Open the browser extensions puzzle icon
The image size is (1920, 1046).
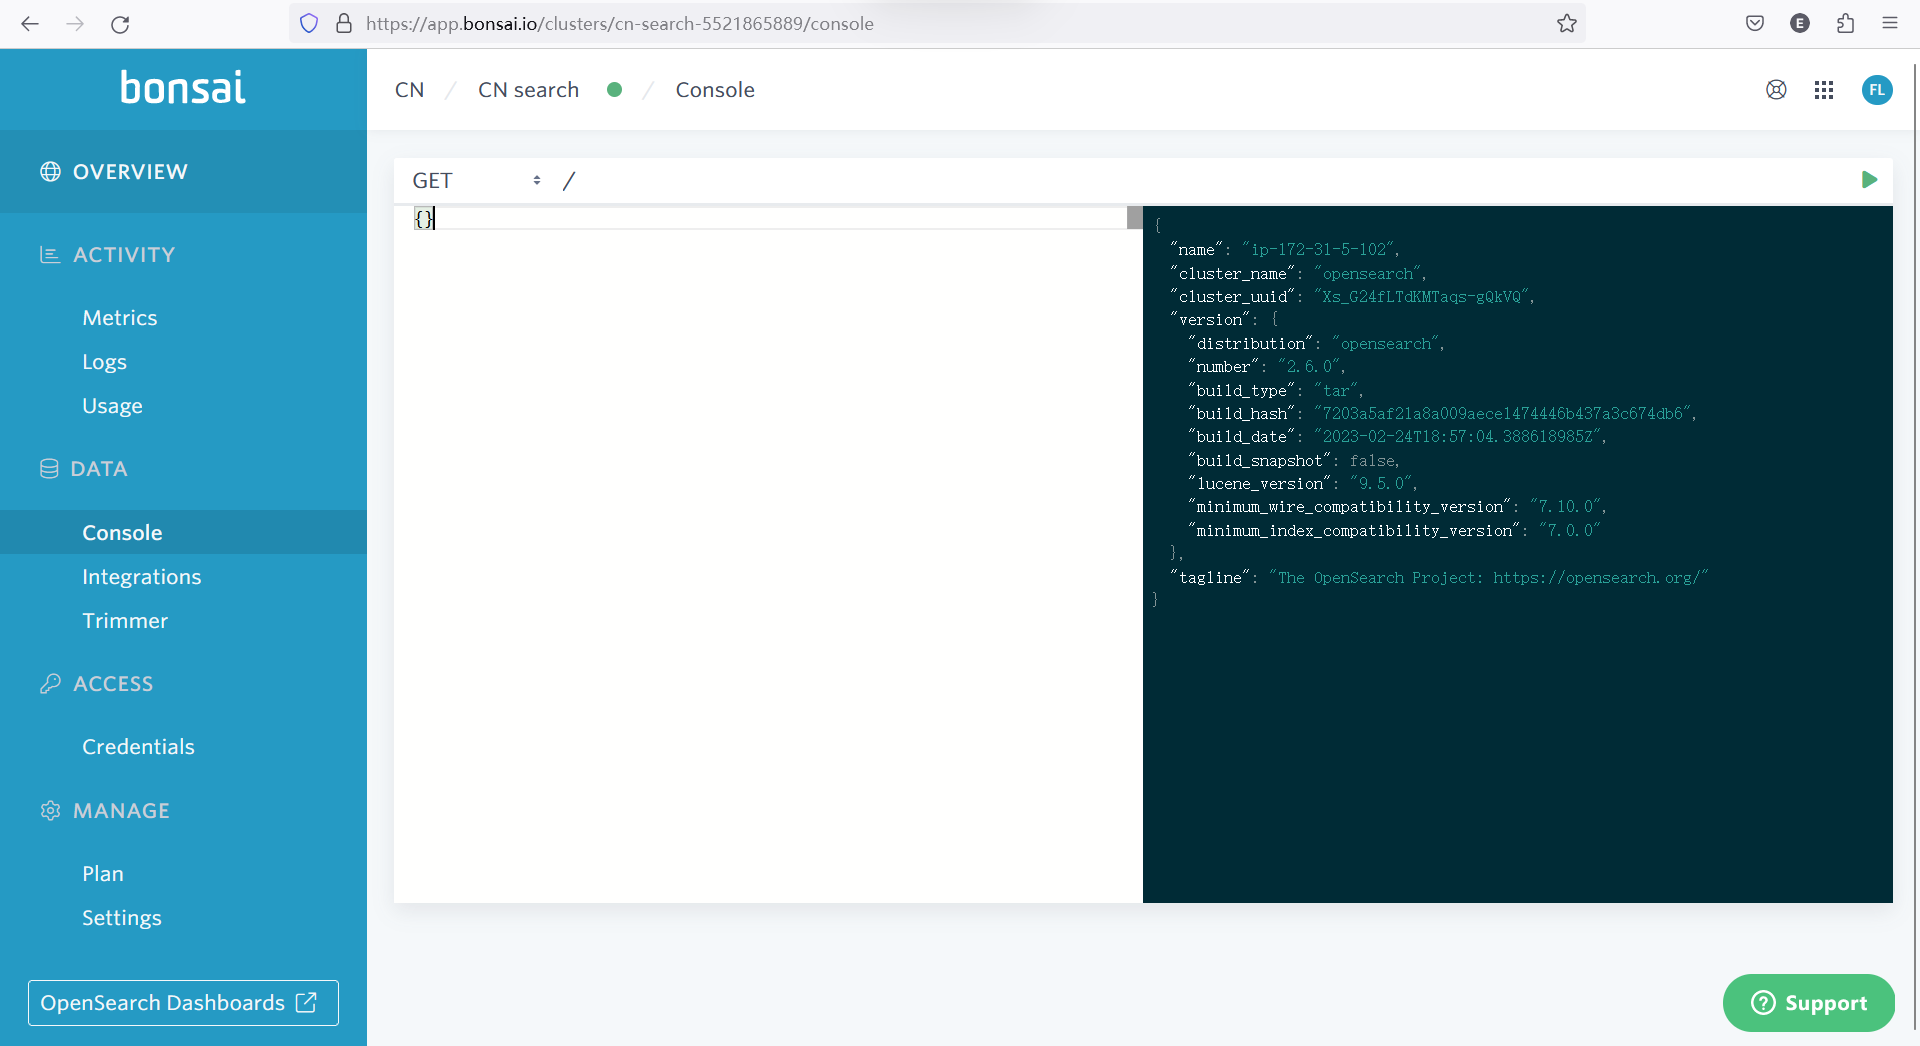coord(1845,24)
